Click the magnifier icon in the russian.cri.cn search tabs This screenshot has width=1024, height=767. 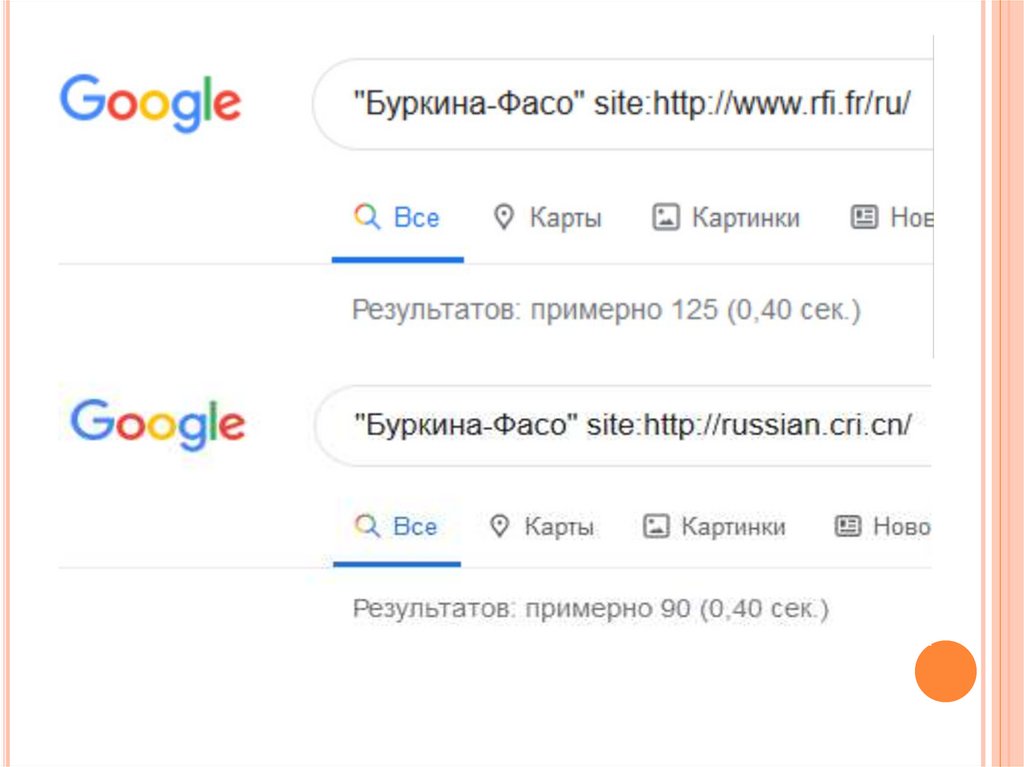[x=368, y=526]
